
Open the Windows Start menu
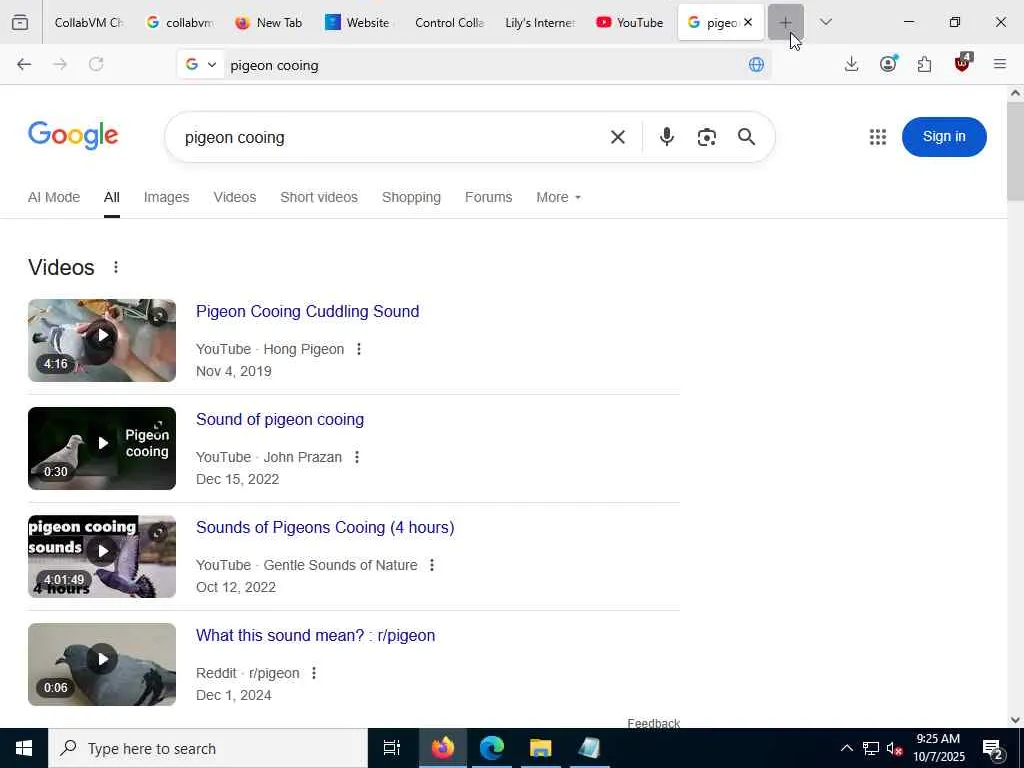click(x=24, y=748)
